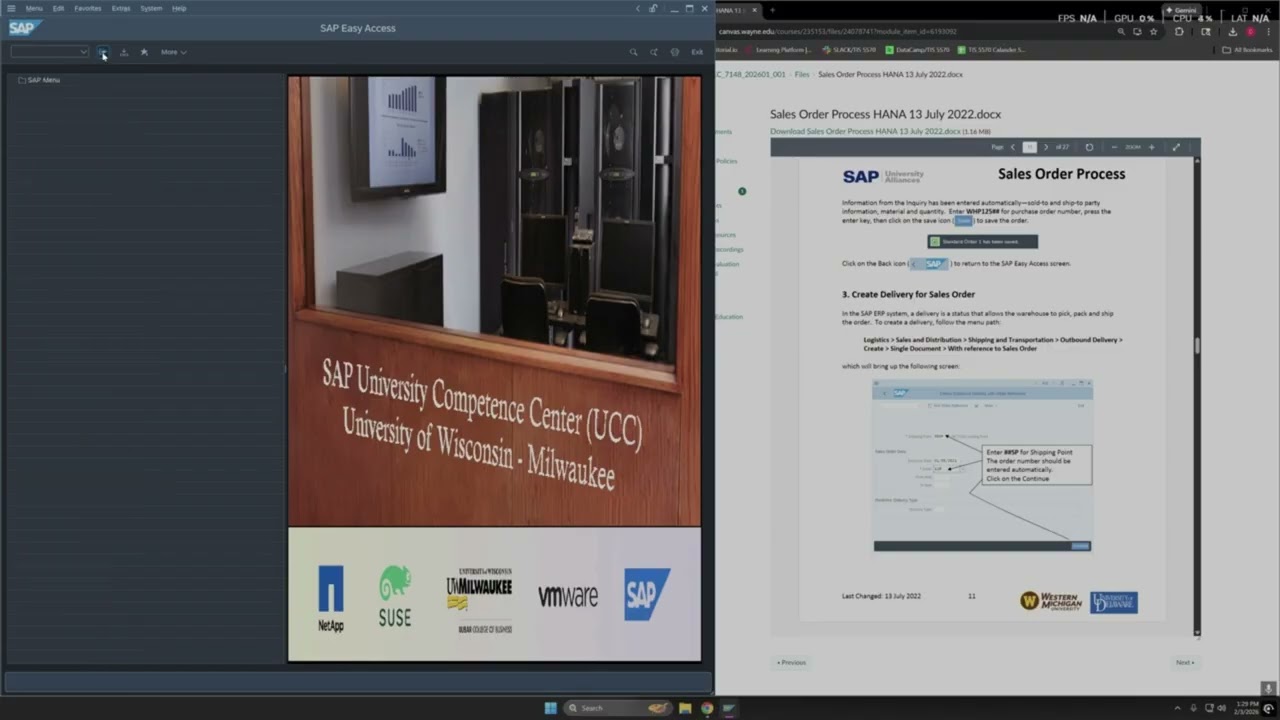Click the SAP menu toolbar icon under cursor
Viewport: 1280px width, 720px height.
point(102,52)
